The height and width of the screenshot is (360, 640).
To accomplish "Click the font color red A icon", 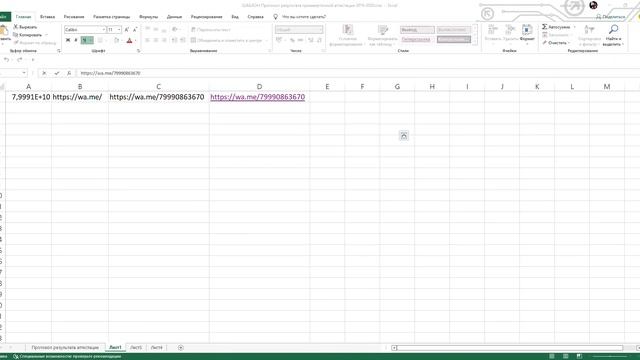I will 129,40.
